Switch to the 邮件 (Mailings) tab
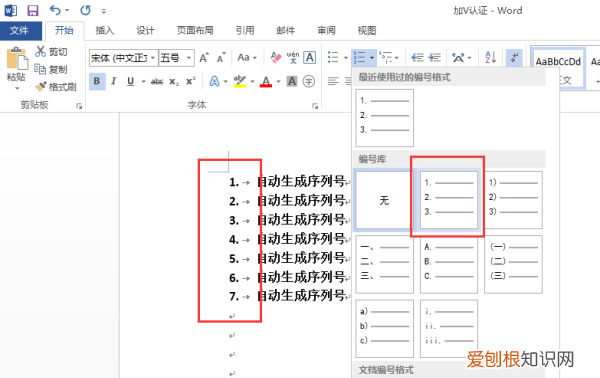This screenshot has height=378, width=600. tap(286, 31)
